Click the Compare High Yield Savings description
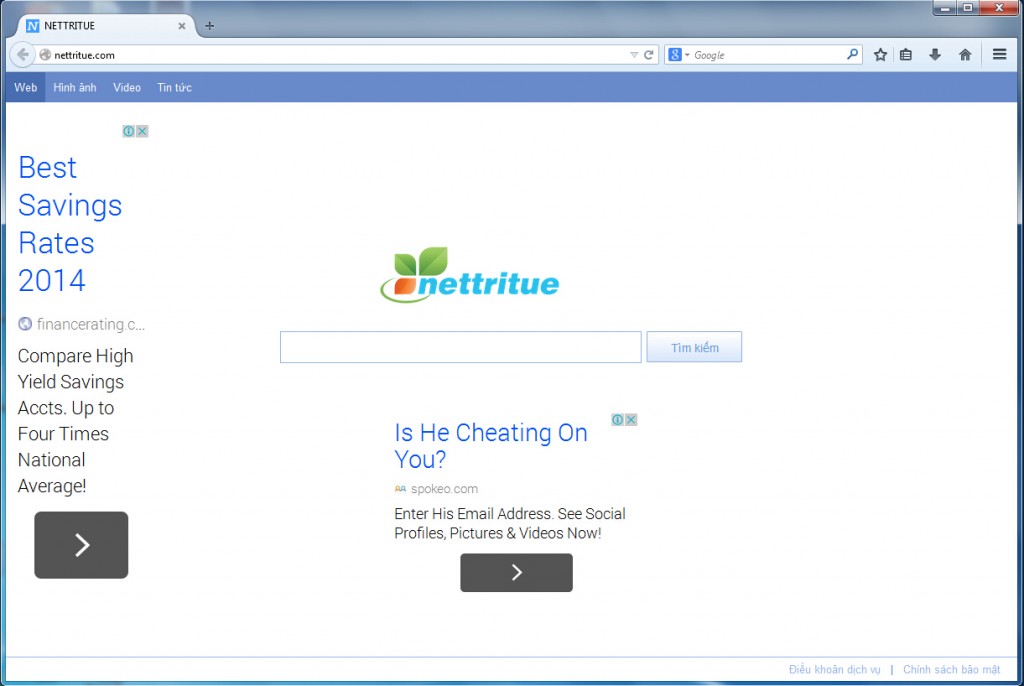The height and width of the screenshot is (686, 1024). pyautogui.click(x=75, y=421)
